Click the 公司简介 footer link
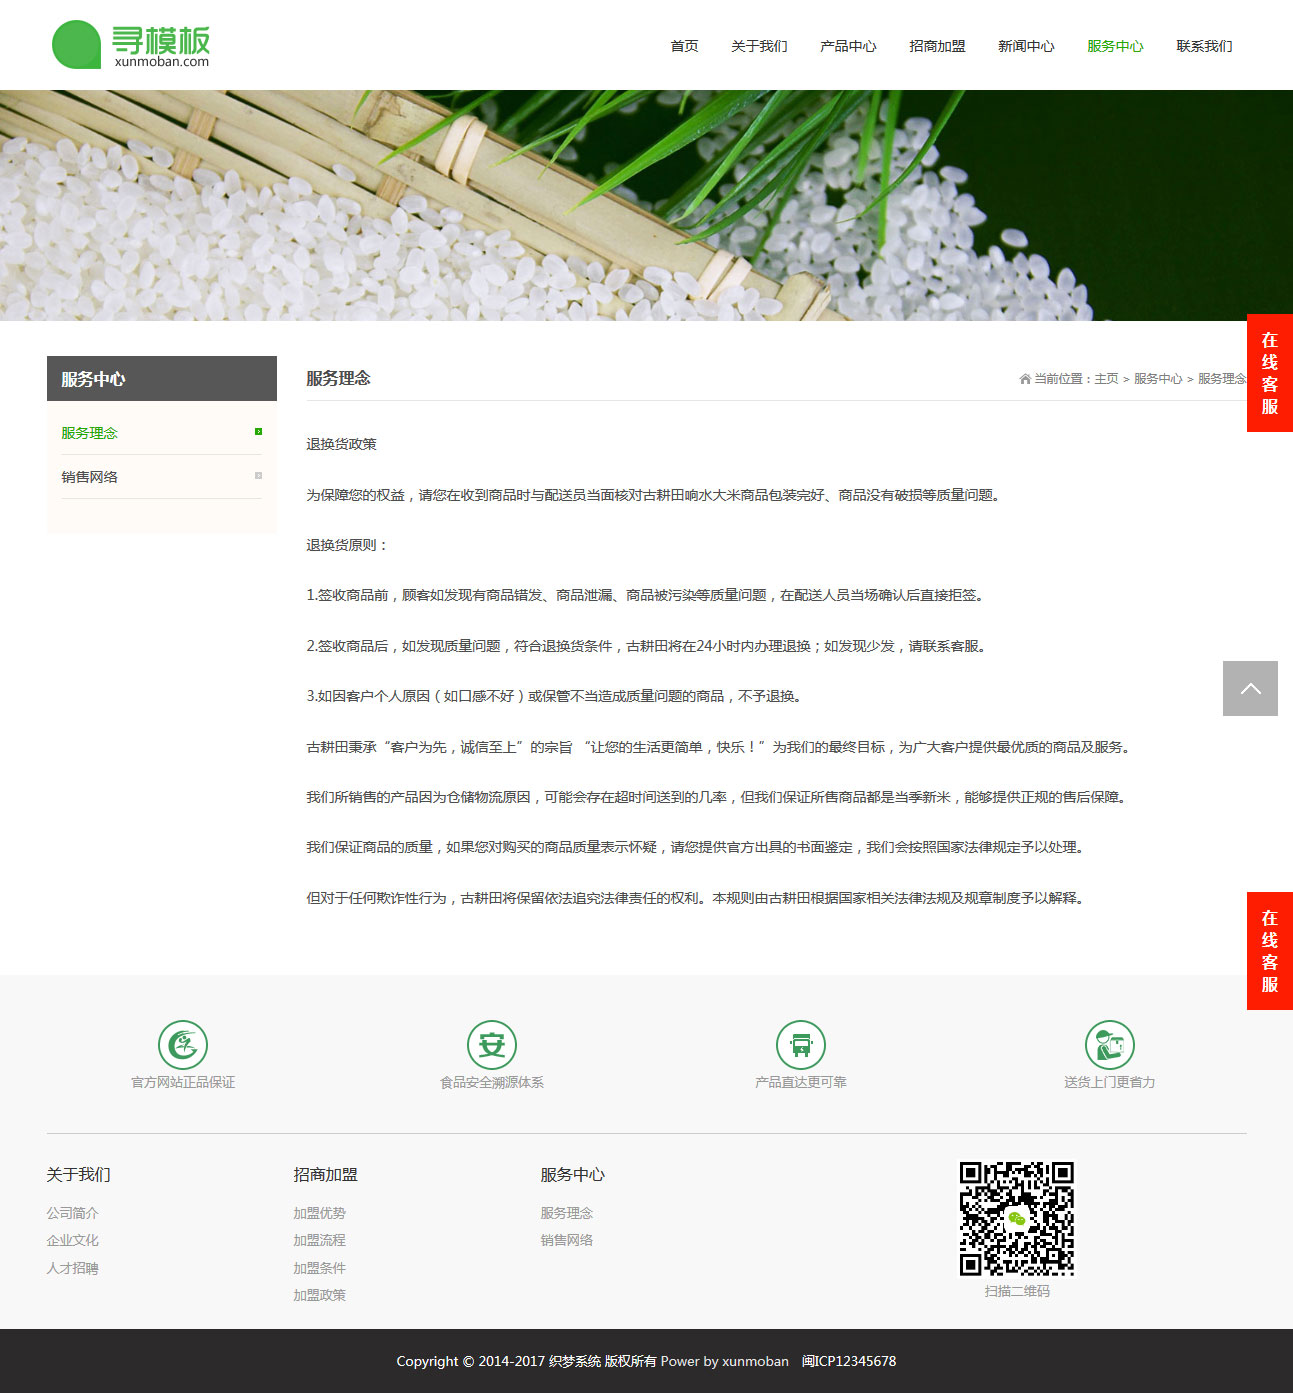Screen dimensions: 1293x1393 [72, 1213]
